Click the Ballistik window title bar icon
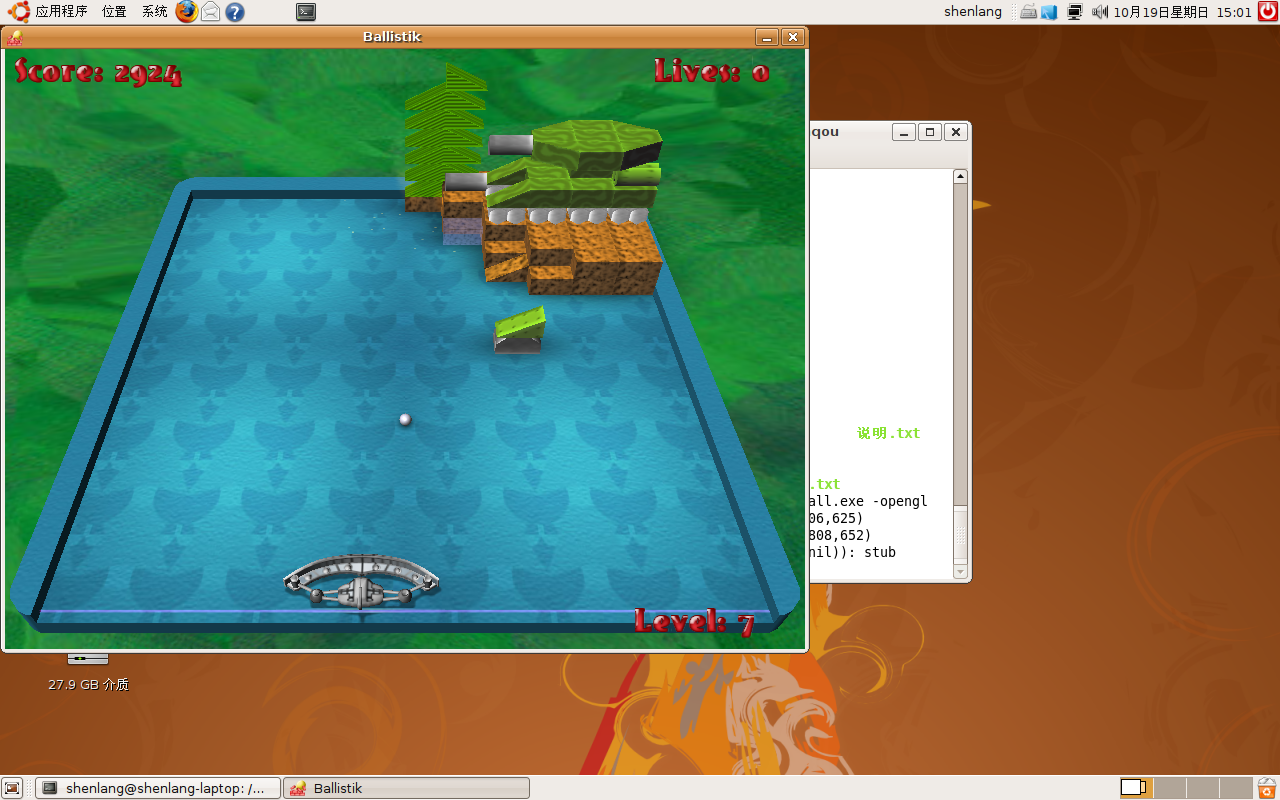The image size is (1280, 800). 14,37
